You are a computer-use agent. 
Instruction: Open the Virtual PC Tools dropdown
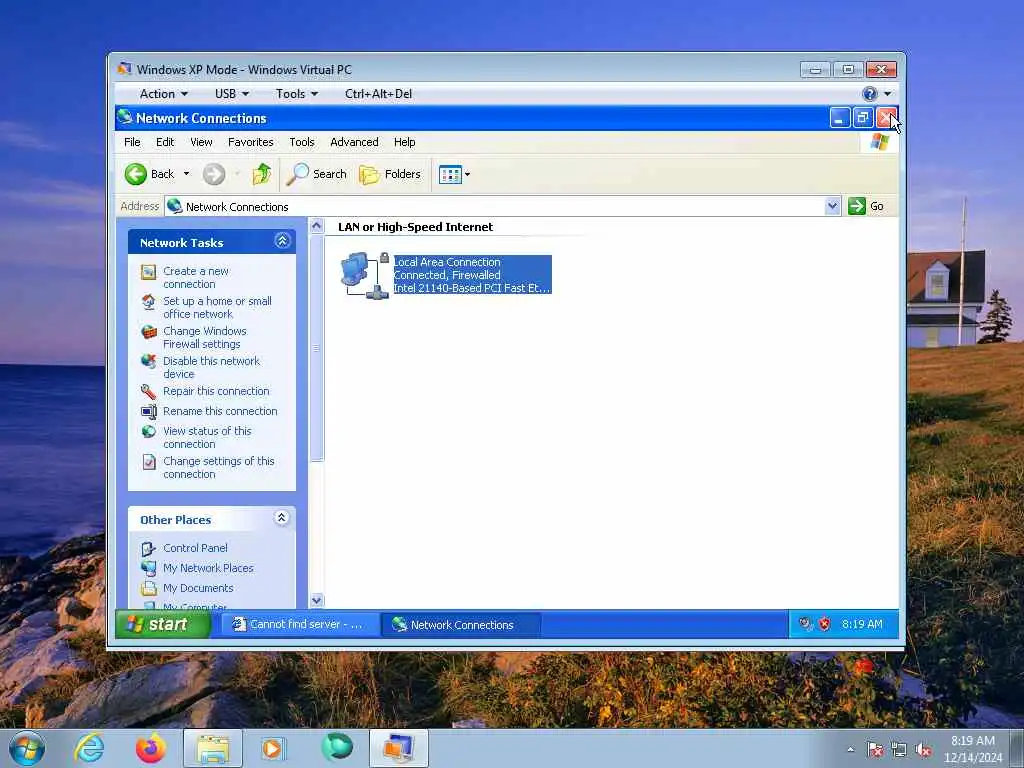click(296, 94)
